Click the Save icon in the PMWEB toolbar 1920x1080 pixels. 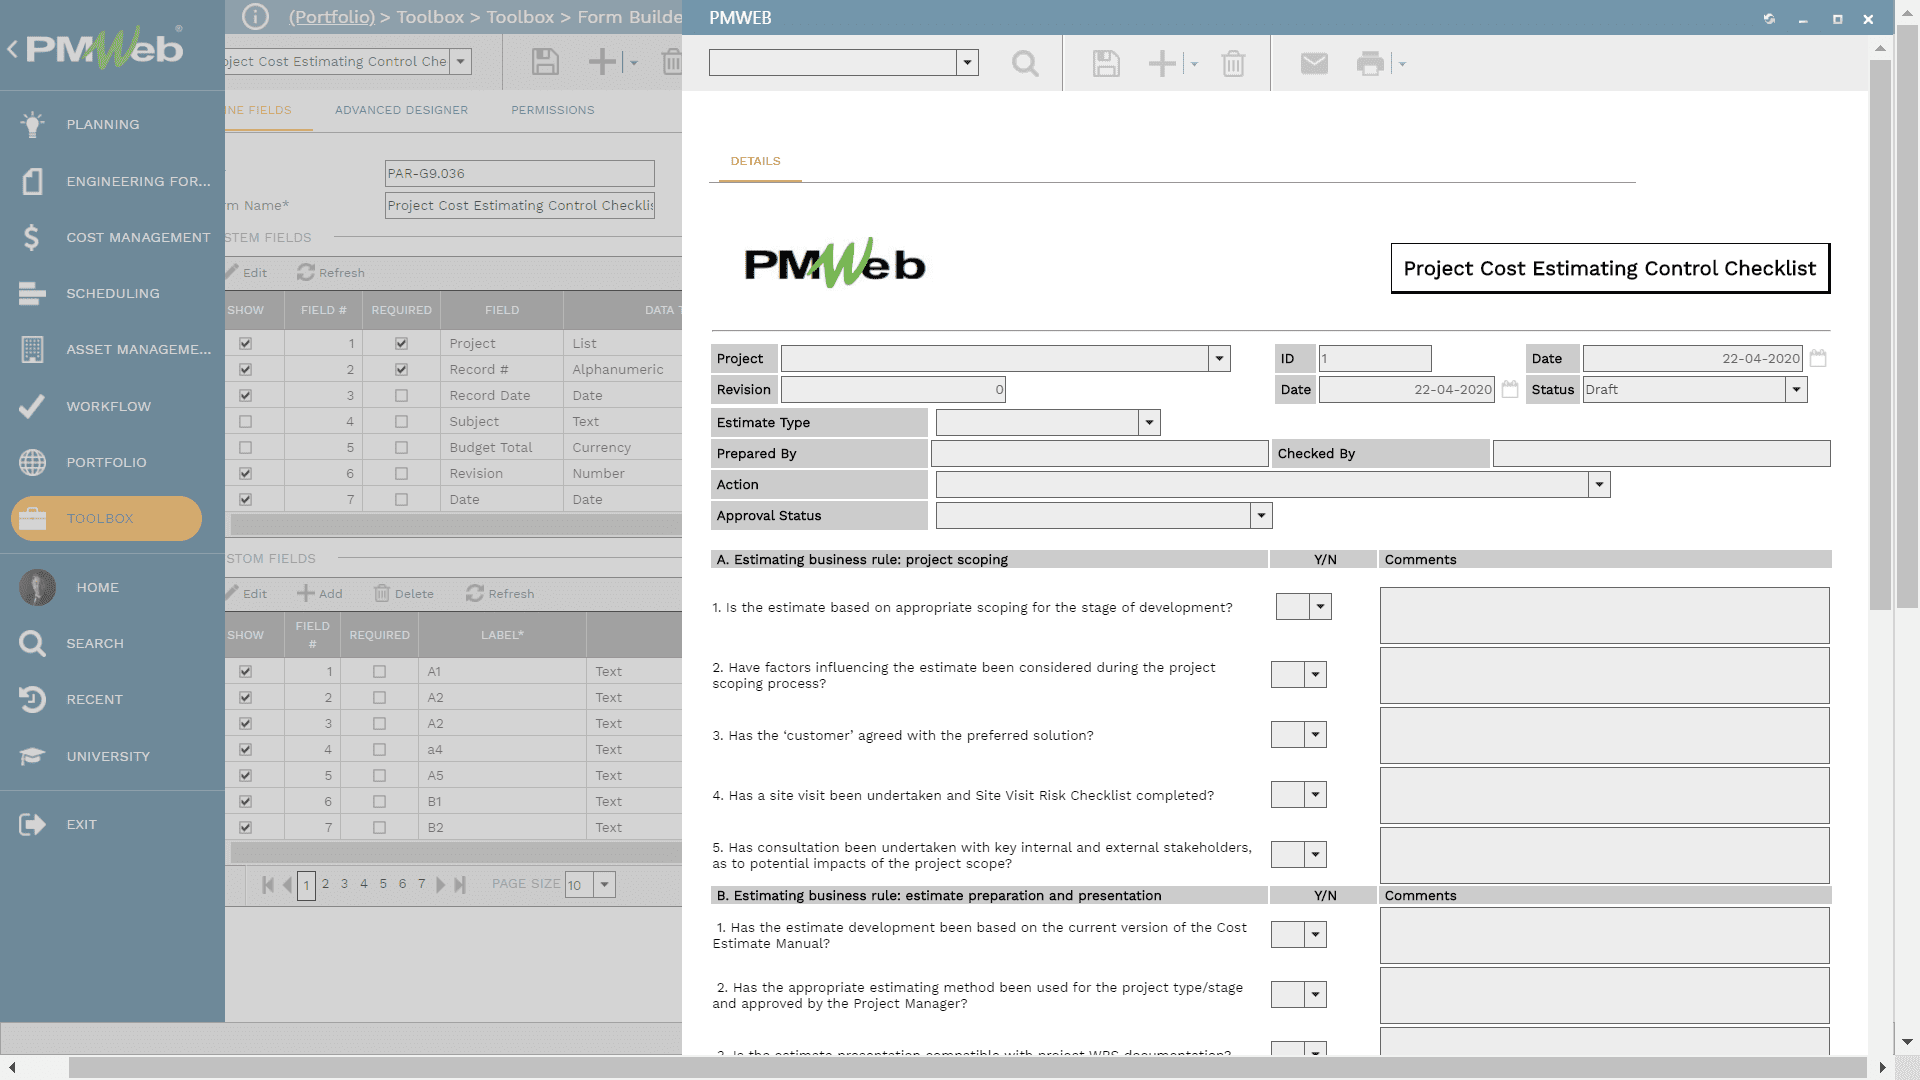pyautogui.click(x=1104, y=63)
